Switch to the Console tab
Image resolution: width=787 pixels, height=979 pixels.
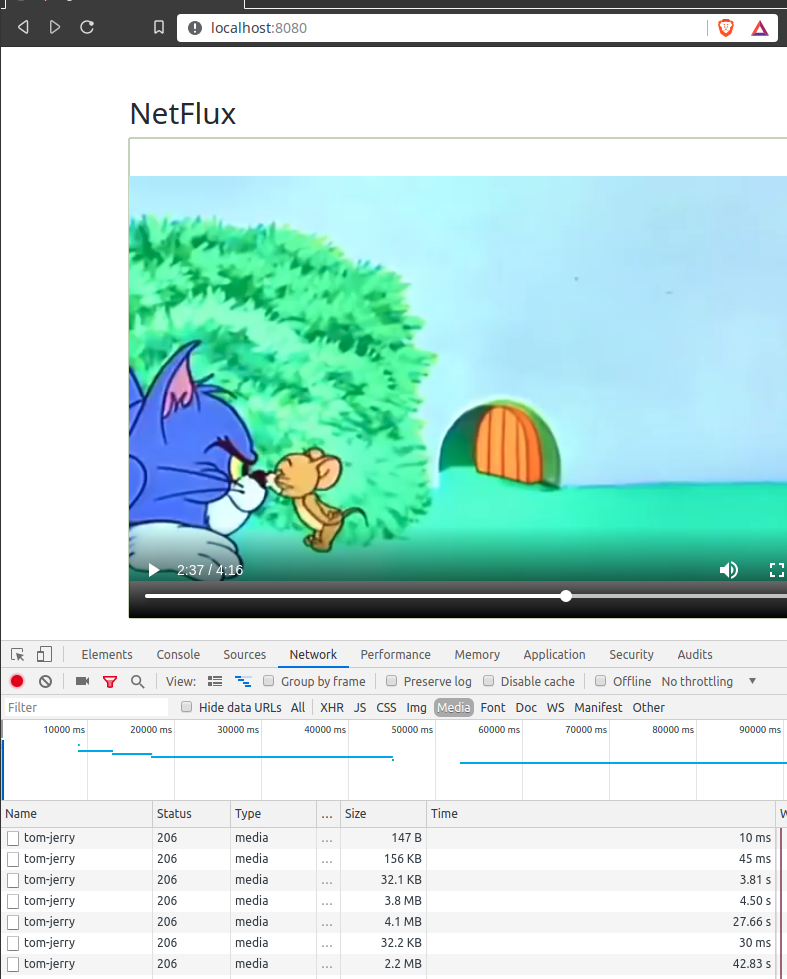[x=178, y=654]
